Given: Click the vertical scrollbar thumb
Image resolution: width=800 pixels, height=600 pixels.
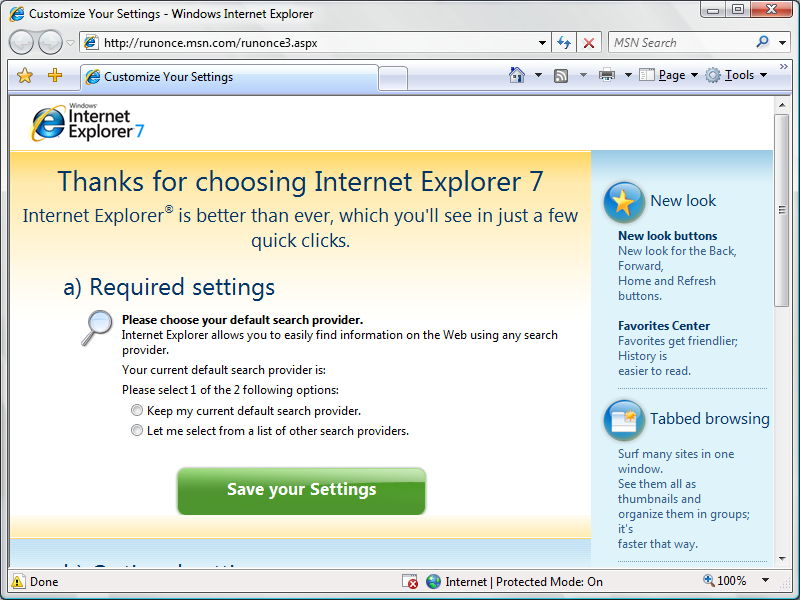Looking at the screenshot, I should point(781,210).
